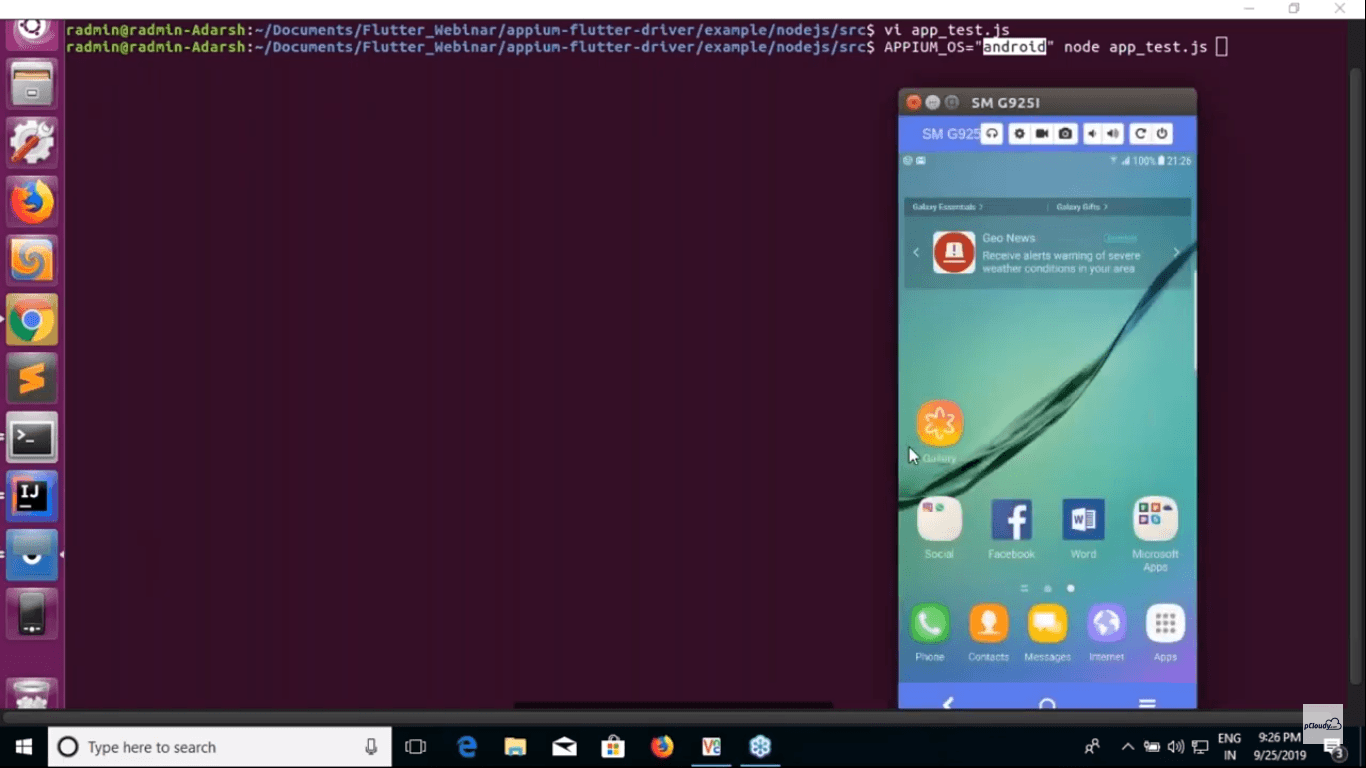Open Task View on Windows taskbar
Image resolution: width=1366 pixels, height=768 pixels.
coord(416,747)
